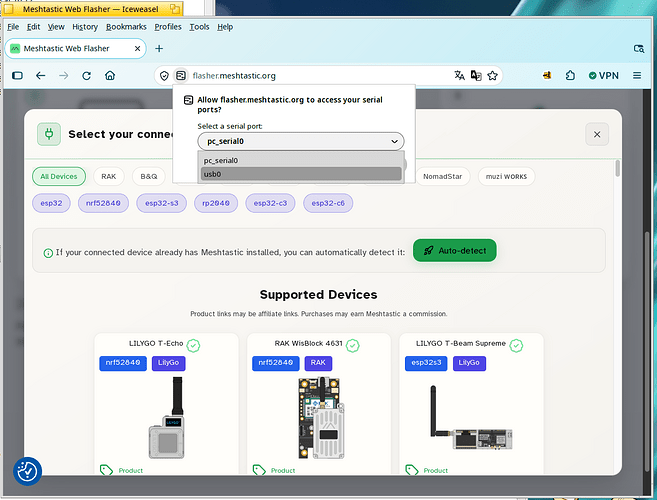
Task: Click verified checkmark beside LILYGO T-Echo
Action: pos(193,346)
